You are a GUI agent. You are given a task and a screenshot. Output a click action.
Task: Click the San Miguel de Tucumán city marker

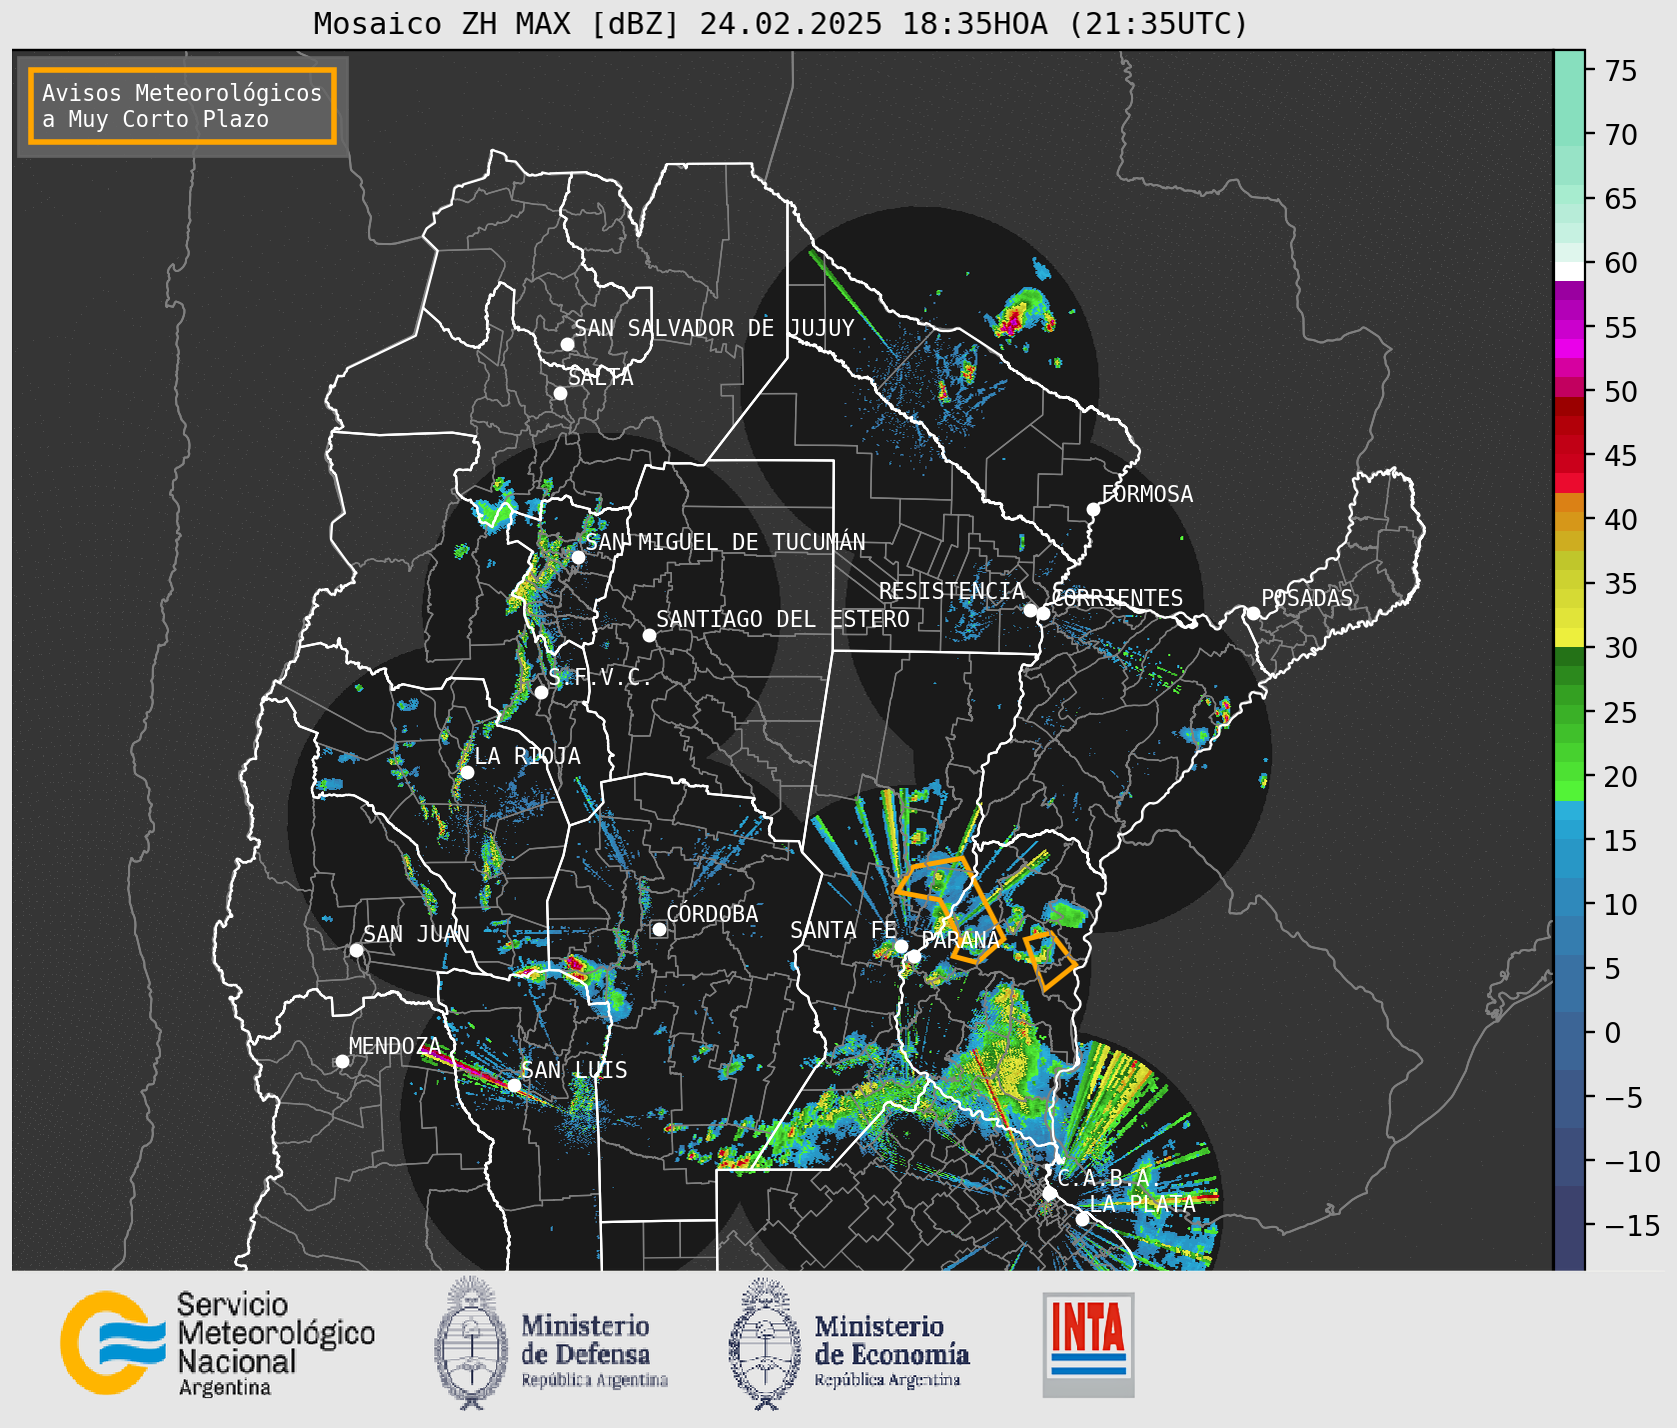click(578, 557)
